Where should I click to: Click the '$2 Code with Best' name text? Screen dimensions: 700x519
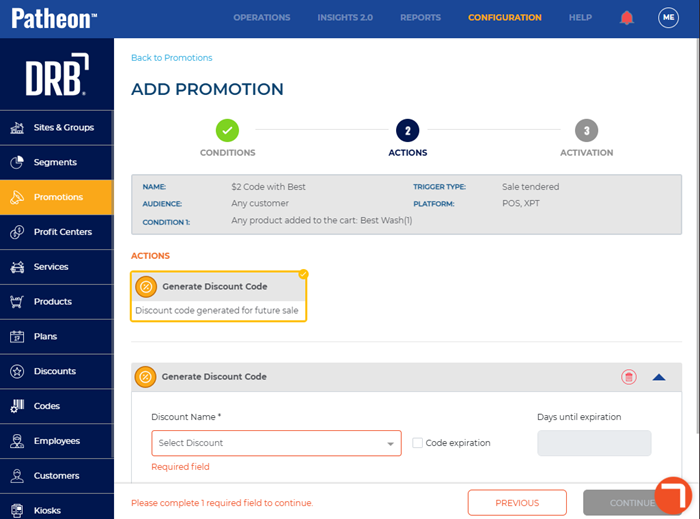click(x=268, y=187)
